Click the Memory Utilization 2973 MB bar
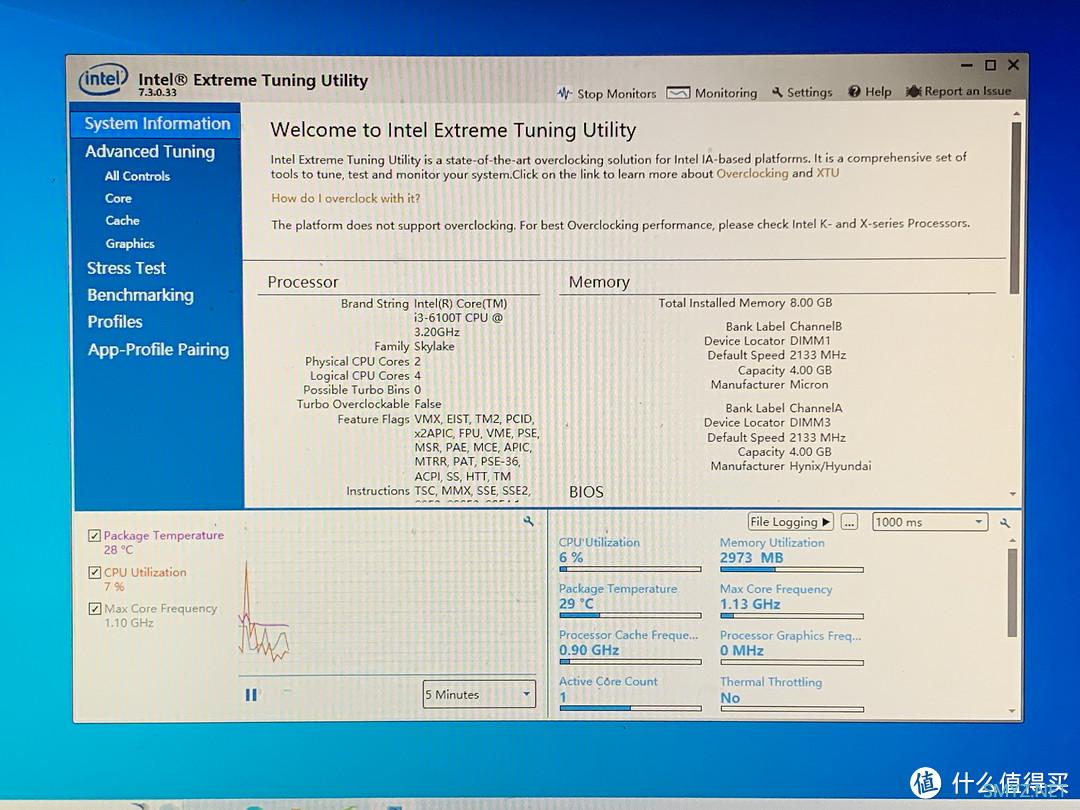Screen dimensions: 1080x810 (791, 570)
